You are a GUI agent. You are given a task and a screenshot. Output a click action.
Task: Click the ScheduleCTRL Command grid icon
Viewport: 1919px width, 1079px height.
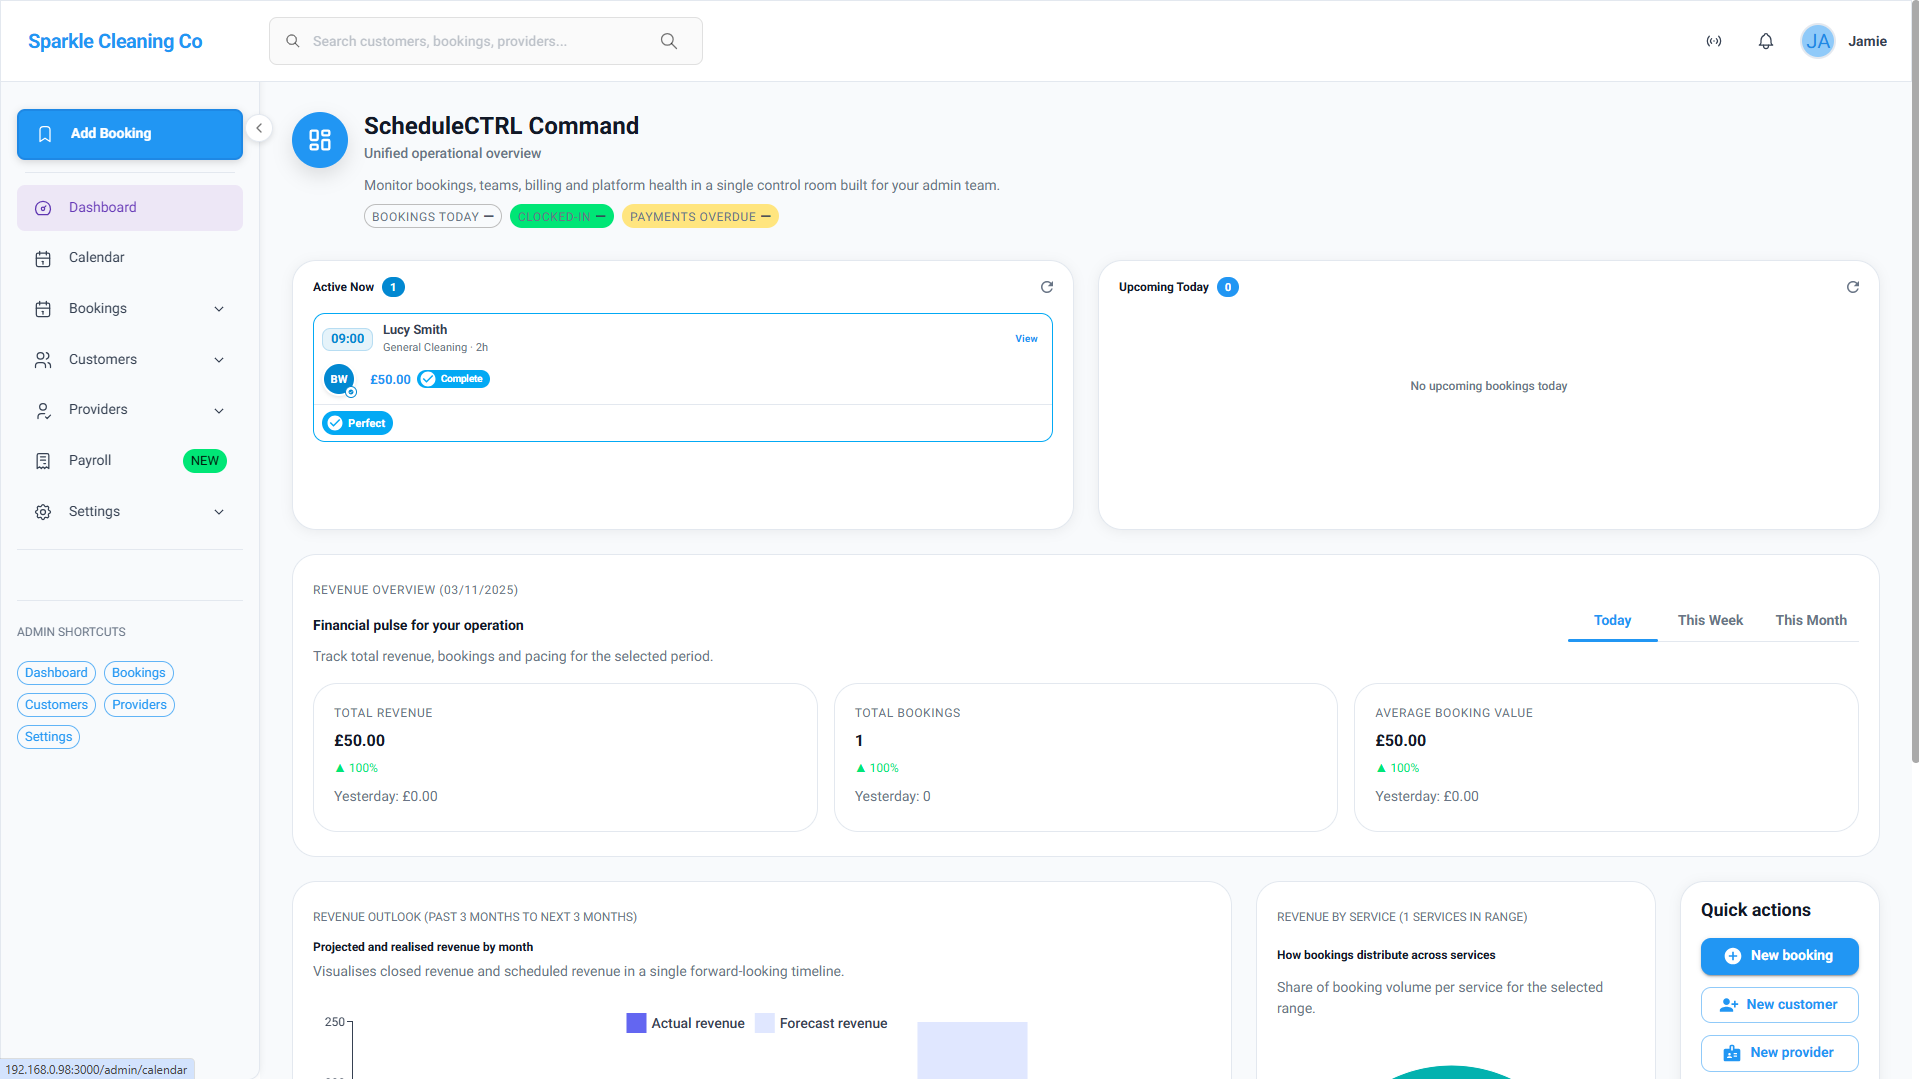coord(320,140)
